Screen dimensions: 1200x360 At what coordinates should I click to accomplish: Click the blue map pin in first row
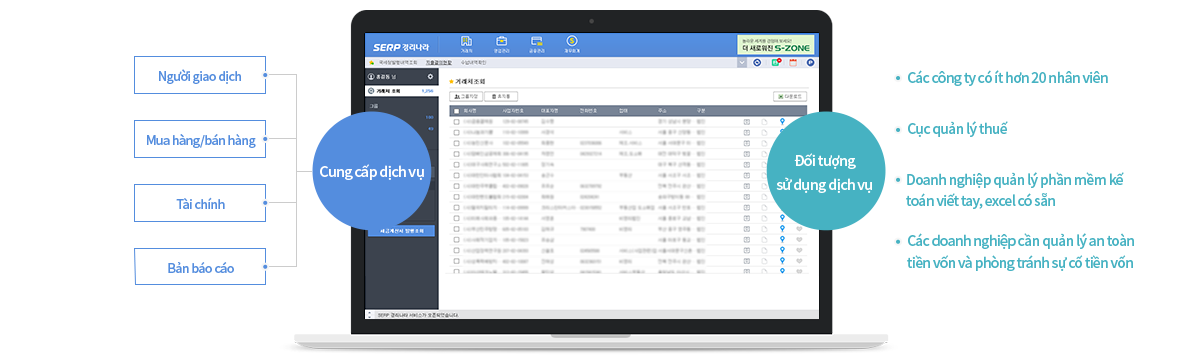pyautogui.click(x=781, y=120)
